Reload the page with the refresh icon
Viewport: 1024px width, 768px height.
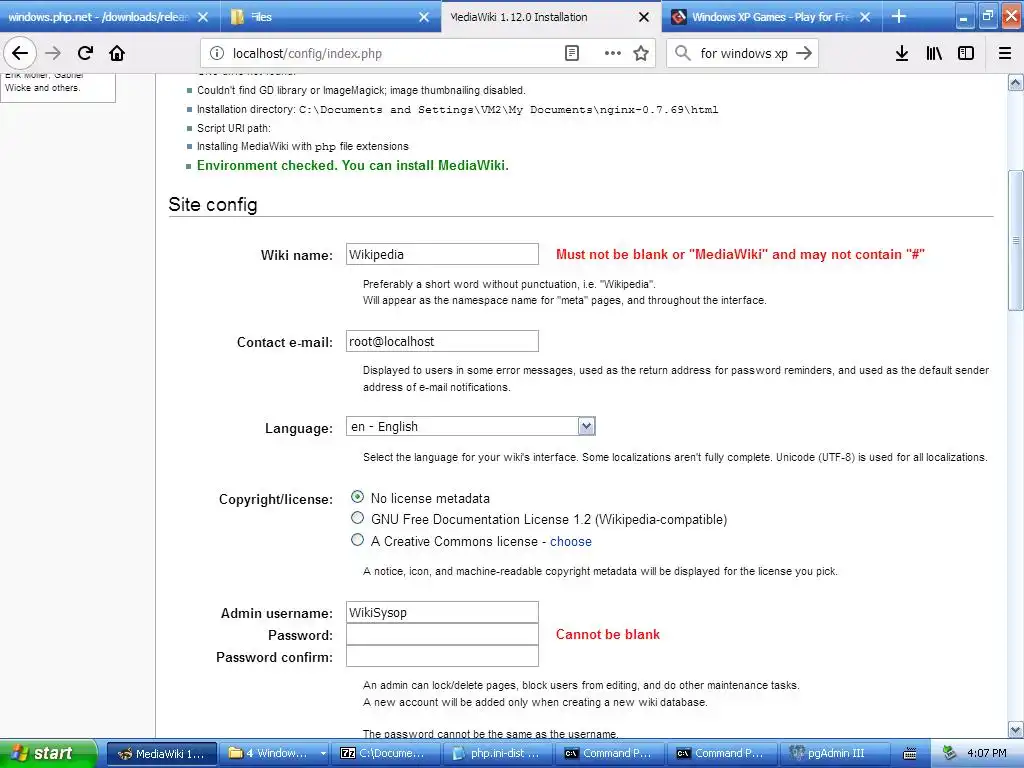(x=85, y=53)
